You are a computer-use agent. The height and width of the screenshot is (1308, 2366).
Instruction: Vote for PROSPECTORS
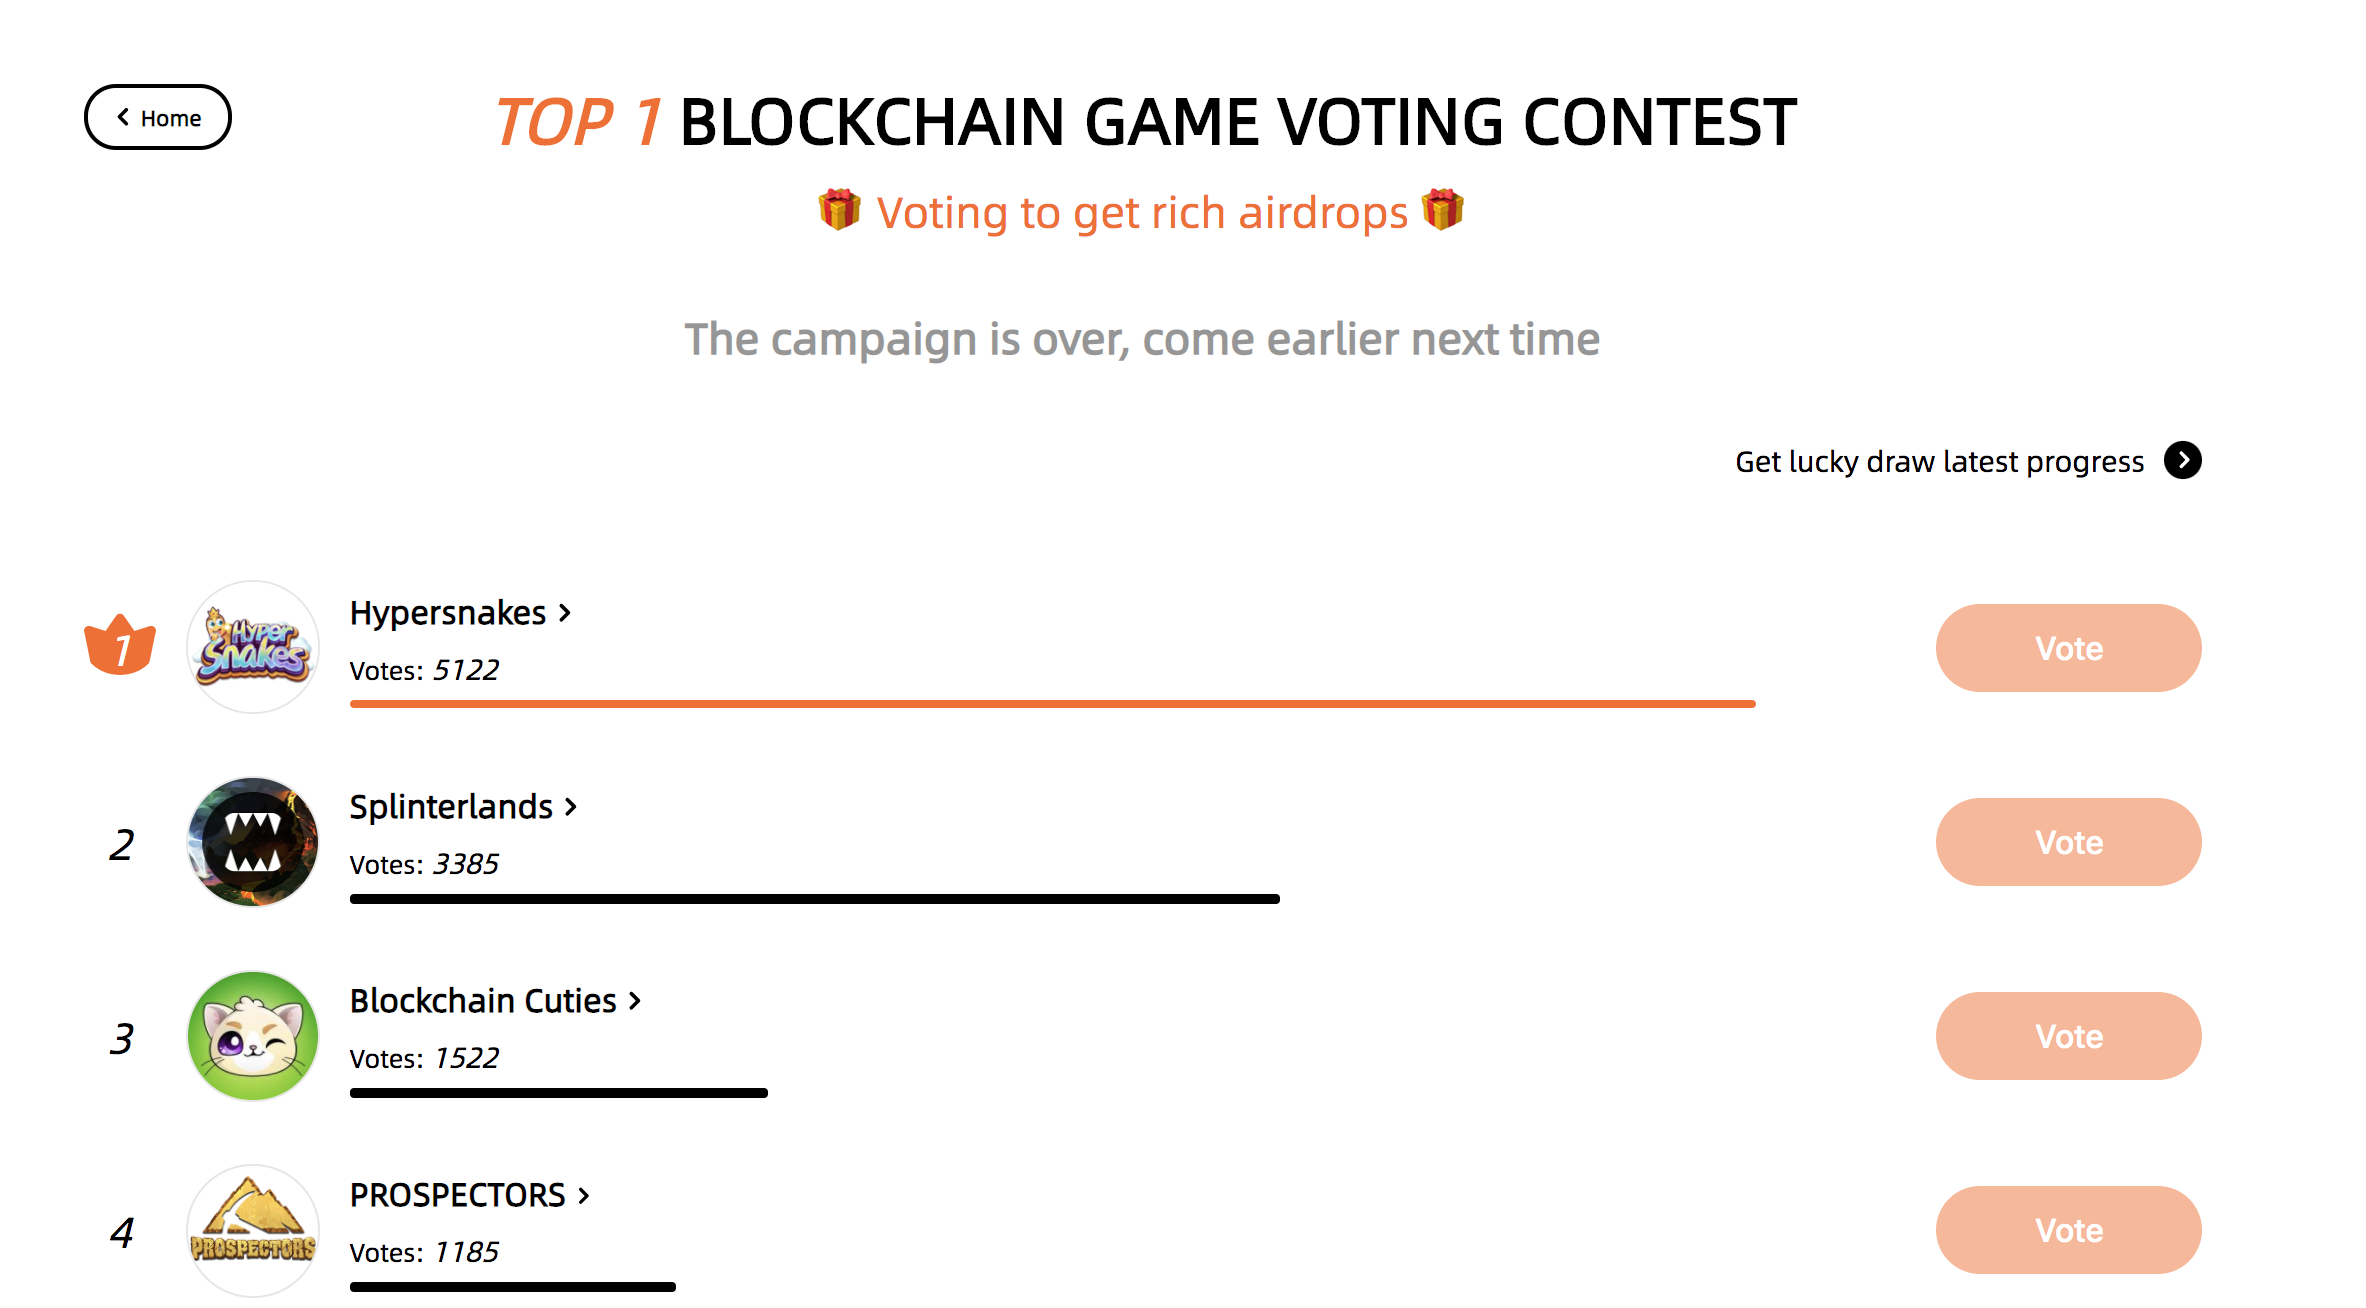click(x=2068, y=1230)
